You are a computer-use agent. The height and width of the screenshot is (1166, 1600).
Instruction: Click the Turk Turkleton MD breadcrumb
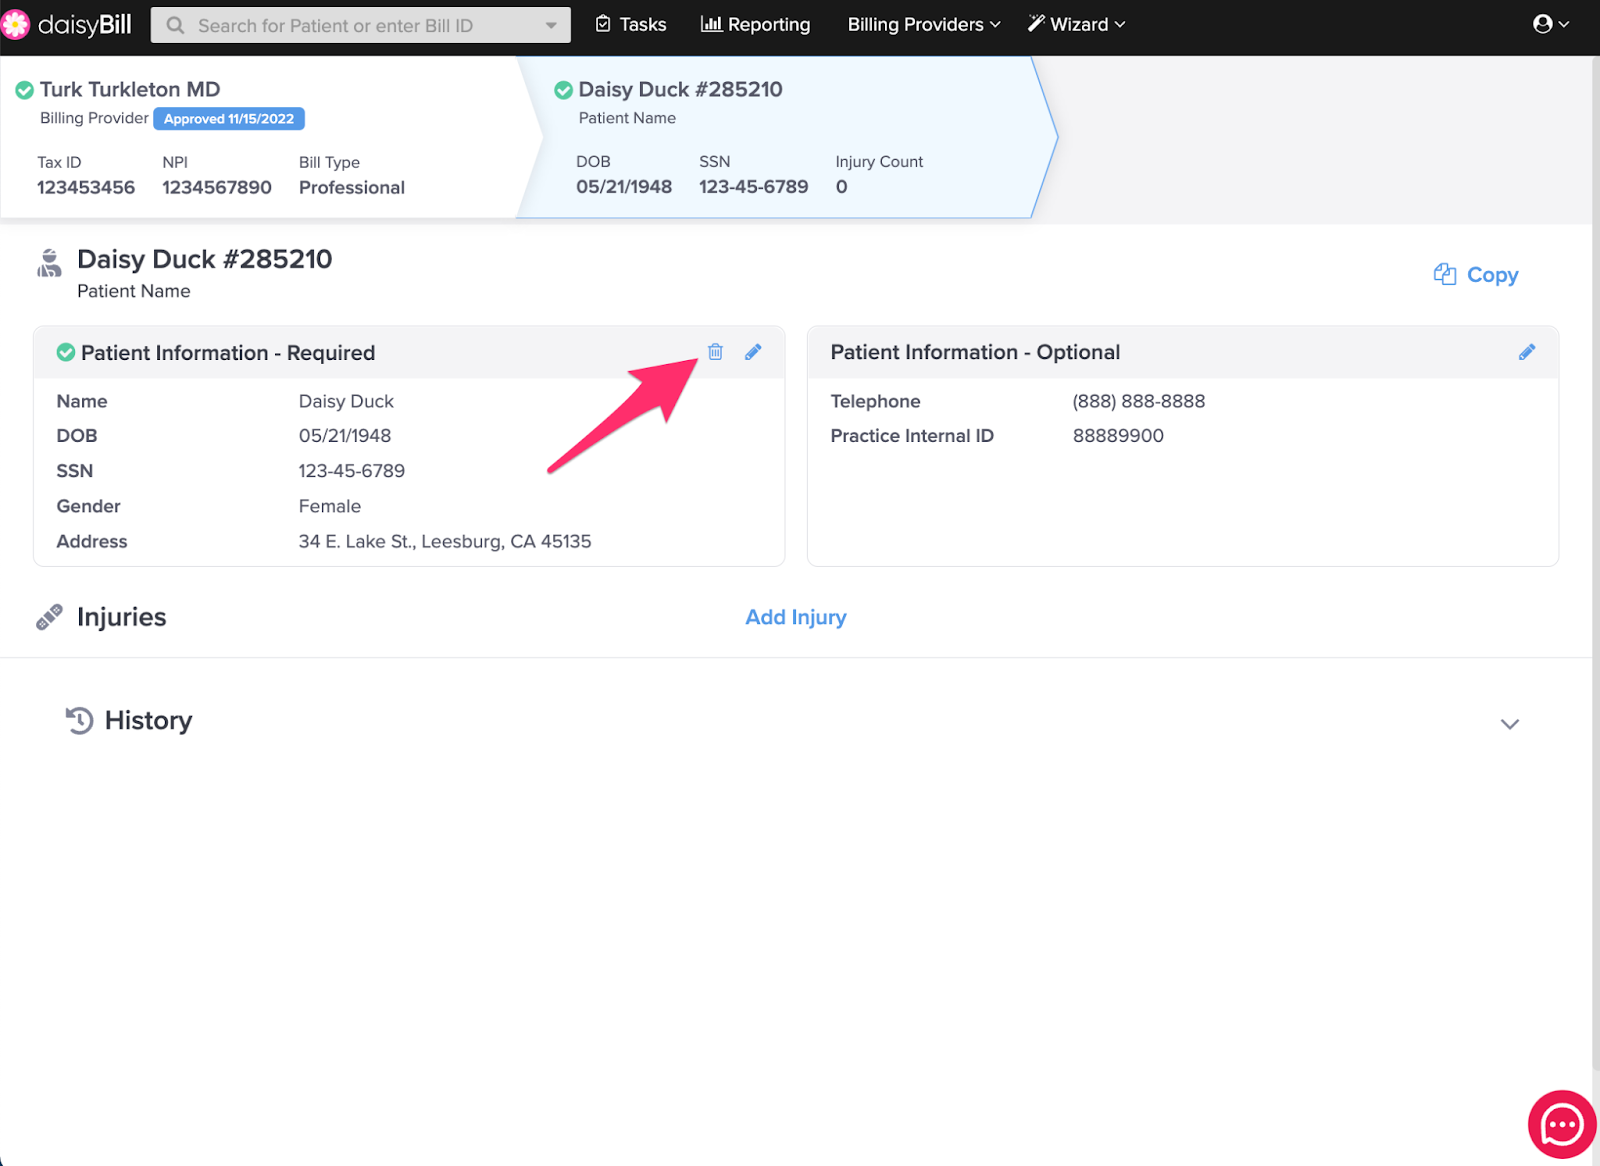click(x=130, y=90)
